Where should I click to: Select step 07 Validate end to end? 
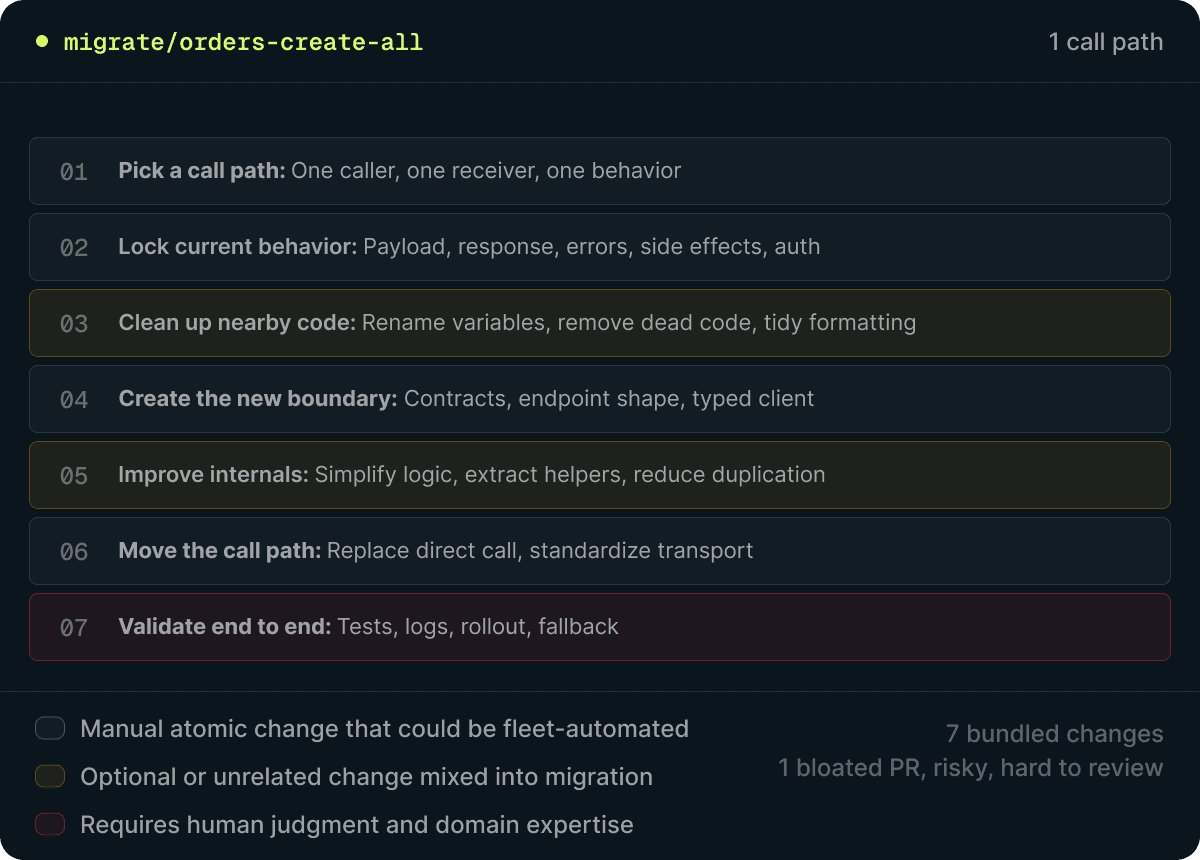click(x=600, y=627)
